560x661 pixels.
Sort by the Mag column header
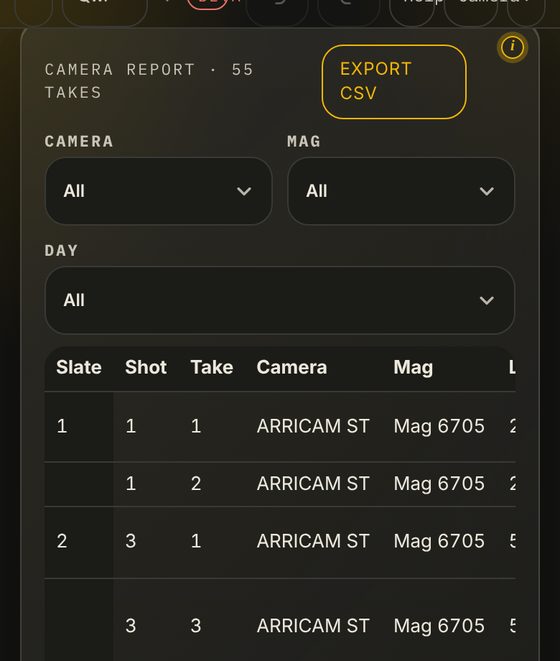click(413, 368)
